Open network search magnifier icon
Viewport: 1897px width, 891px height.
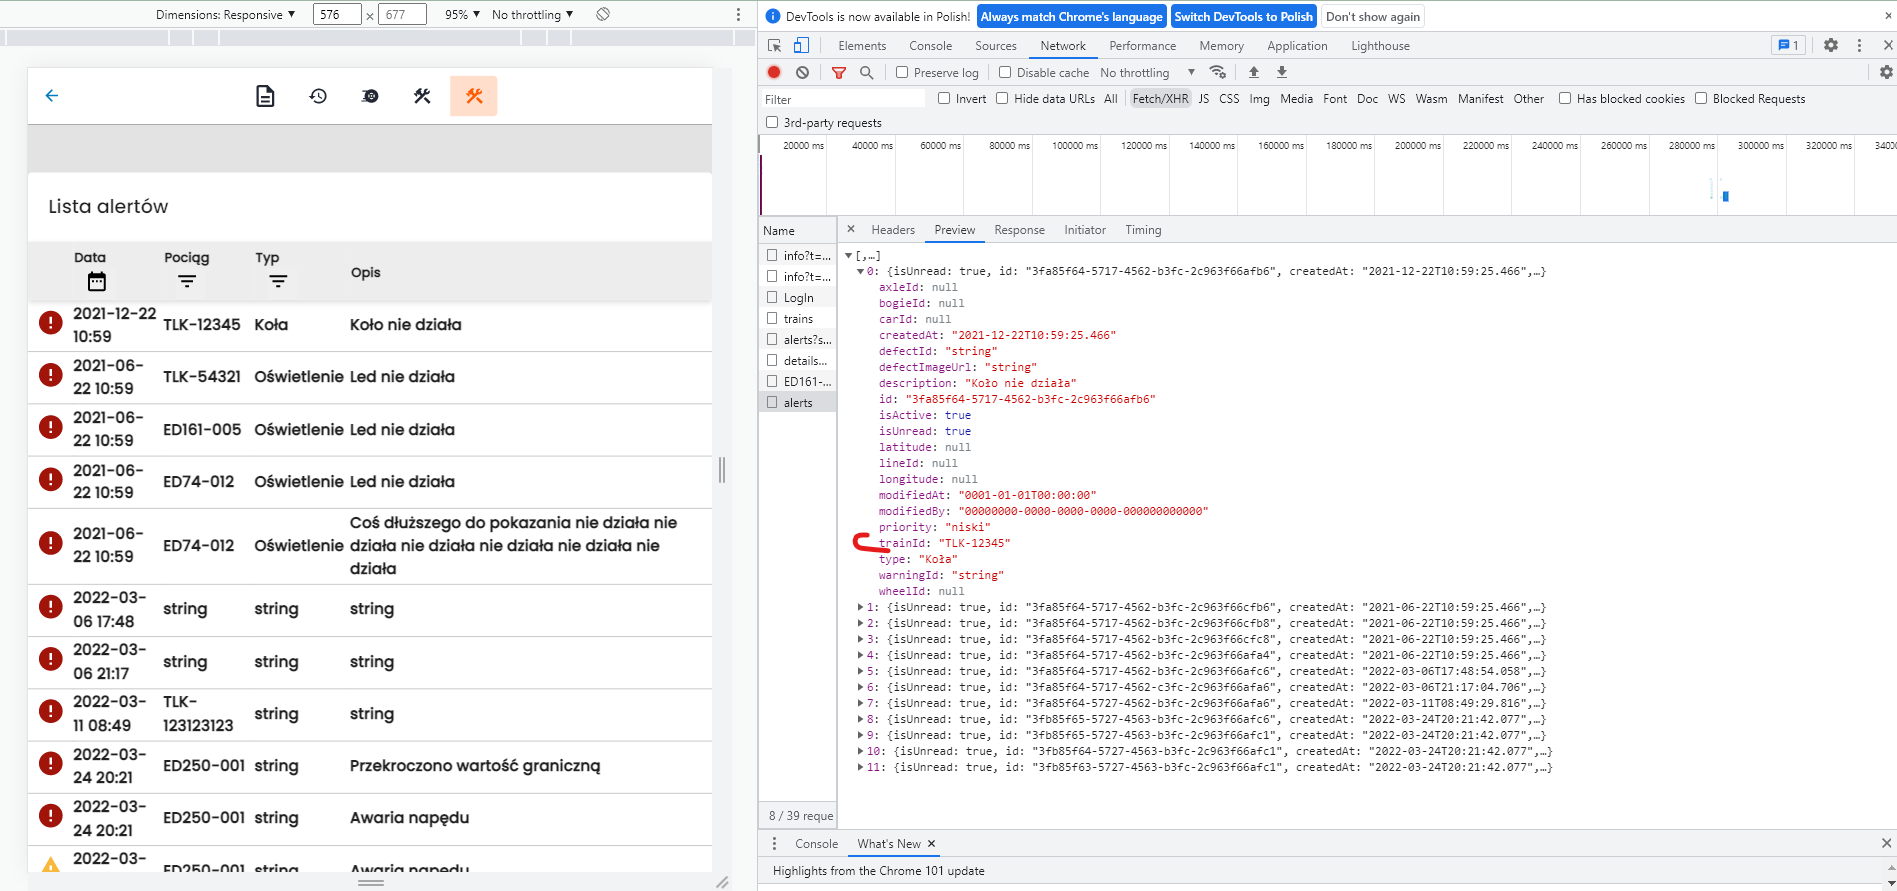coord(866,72)
